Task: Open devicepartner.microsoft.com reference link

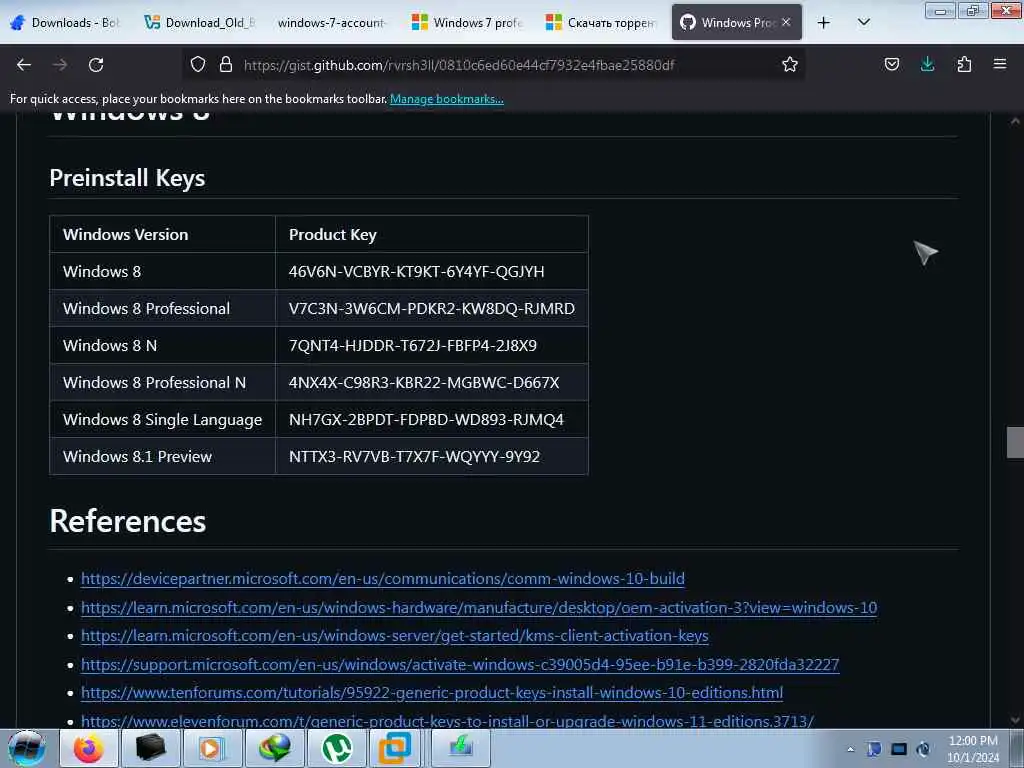Action: pyautogui.click(x=383, y=579)
